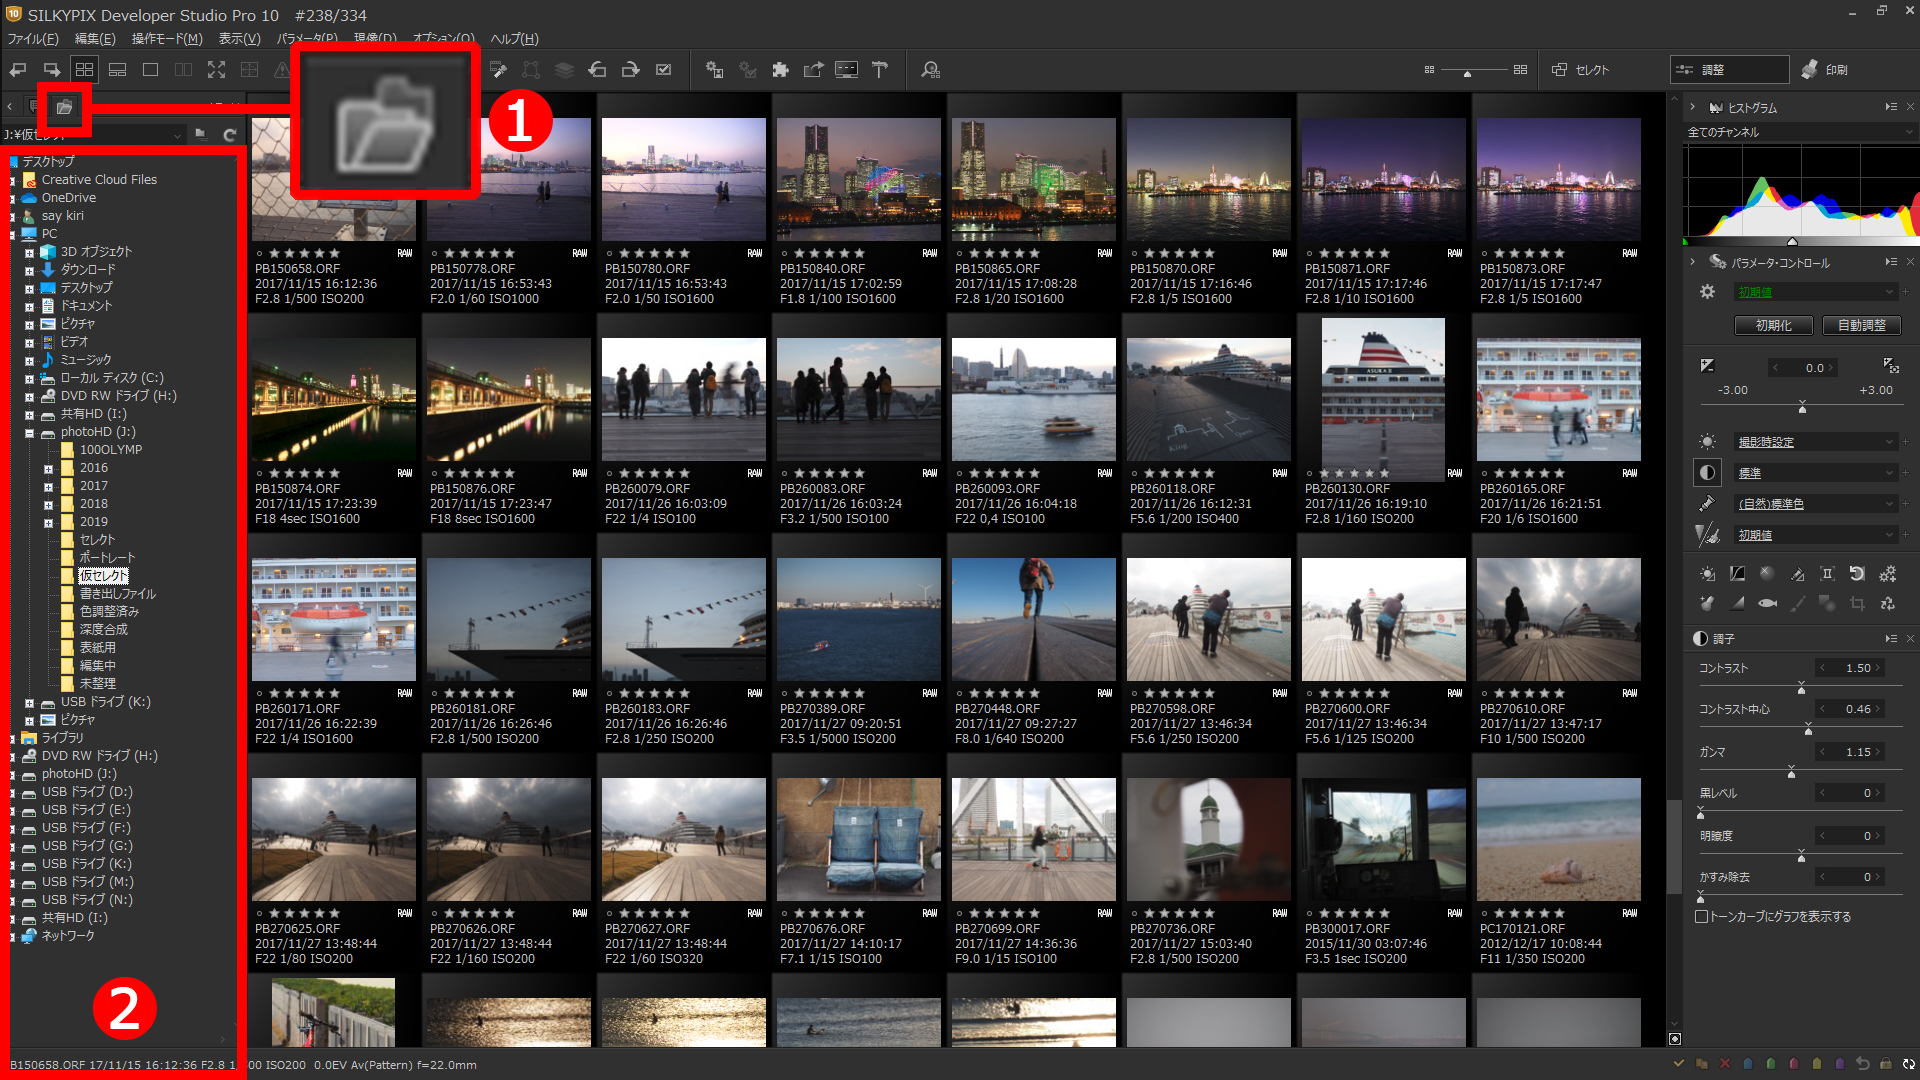Enable showing graph on tone curve checkbox
The height and width of the screenshot is (1080, 1920).
coord(1701,917)
